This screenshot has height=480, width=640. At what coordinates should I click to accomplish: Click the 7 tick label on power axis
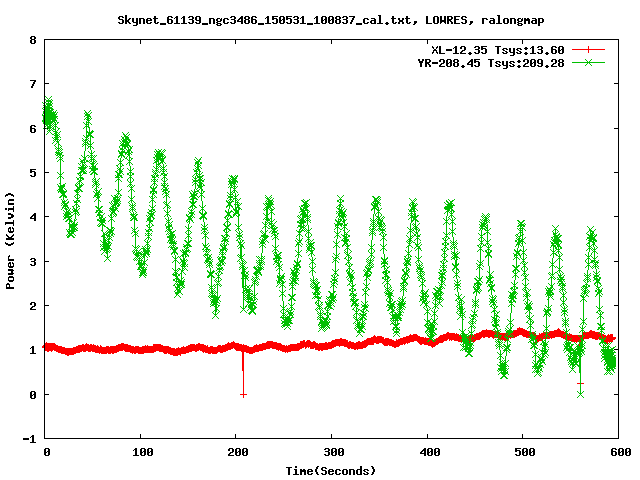coord(33,85)
